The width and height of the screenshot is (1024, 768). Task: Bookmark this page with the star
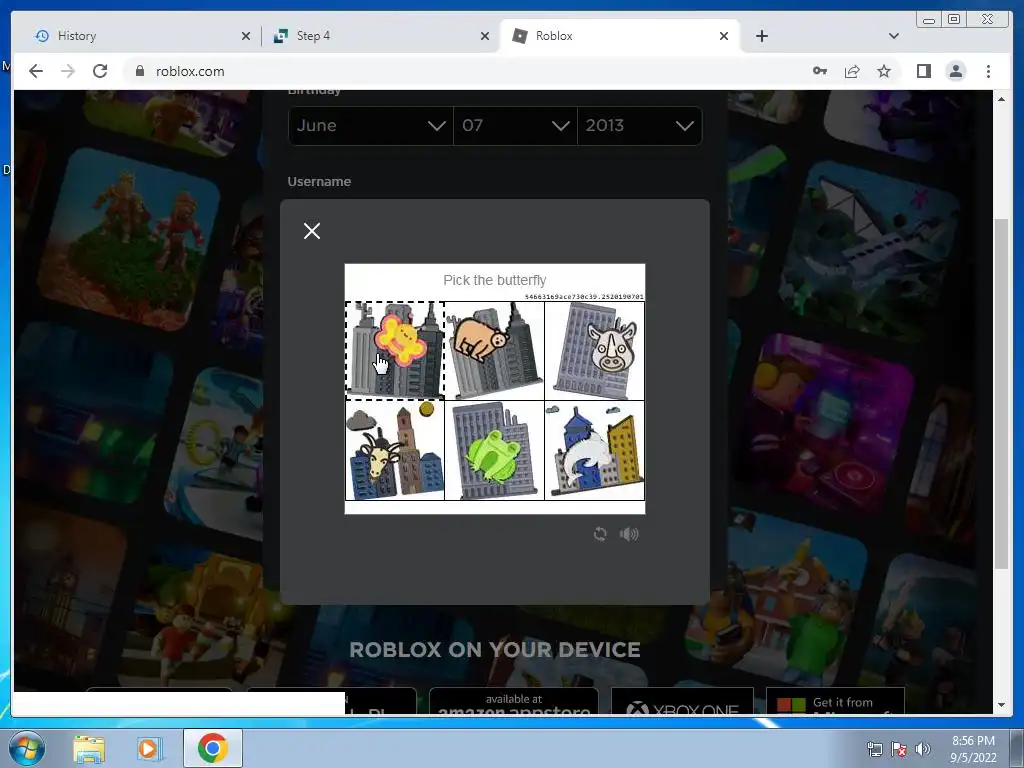tap(884, 71)
